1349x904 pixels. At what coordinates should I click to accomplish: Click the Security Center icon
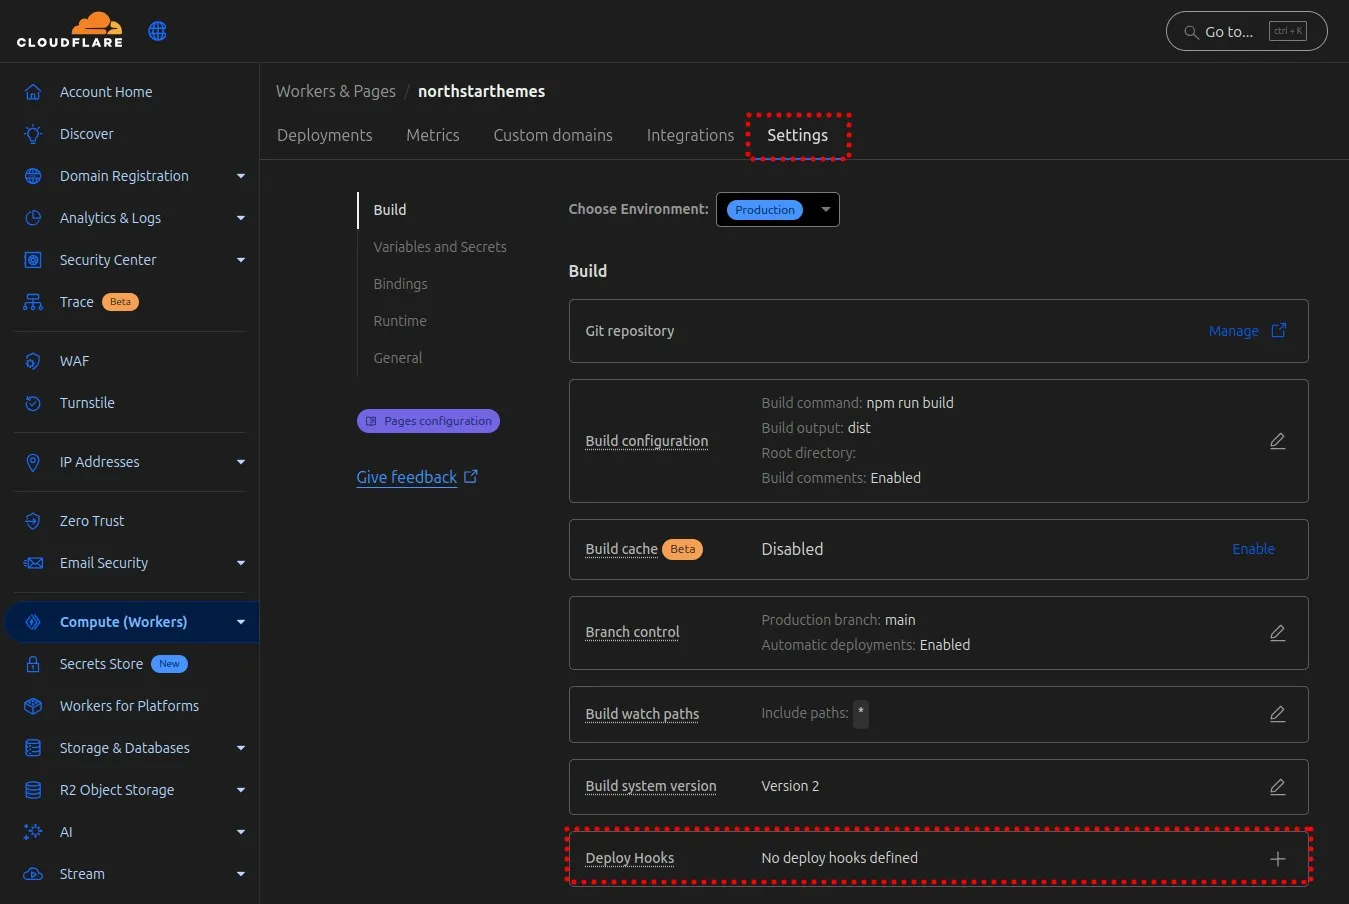click(33, 260)
